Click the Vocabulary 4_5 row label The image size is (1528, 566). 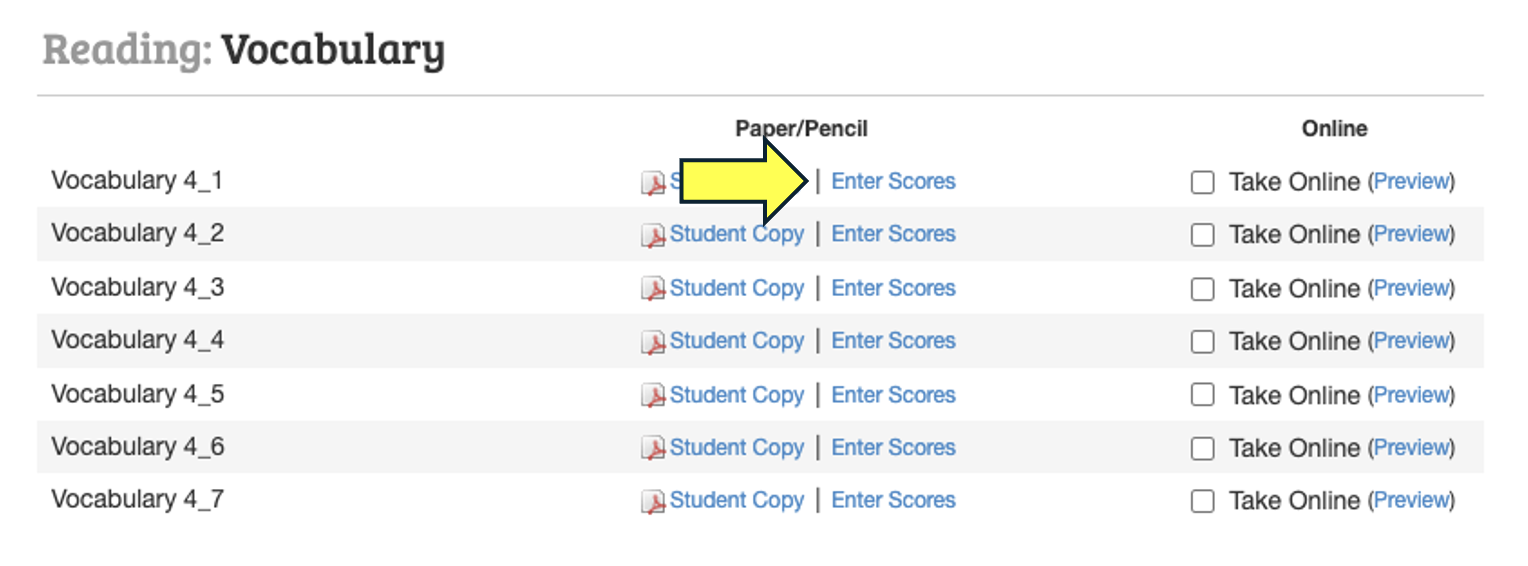(x=138, y=394)
